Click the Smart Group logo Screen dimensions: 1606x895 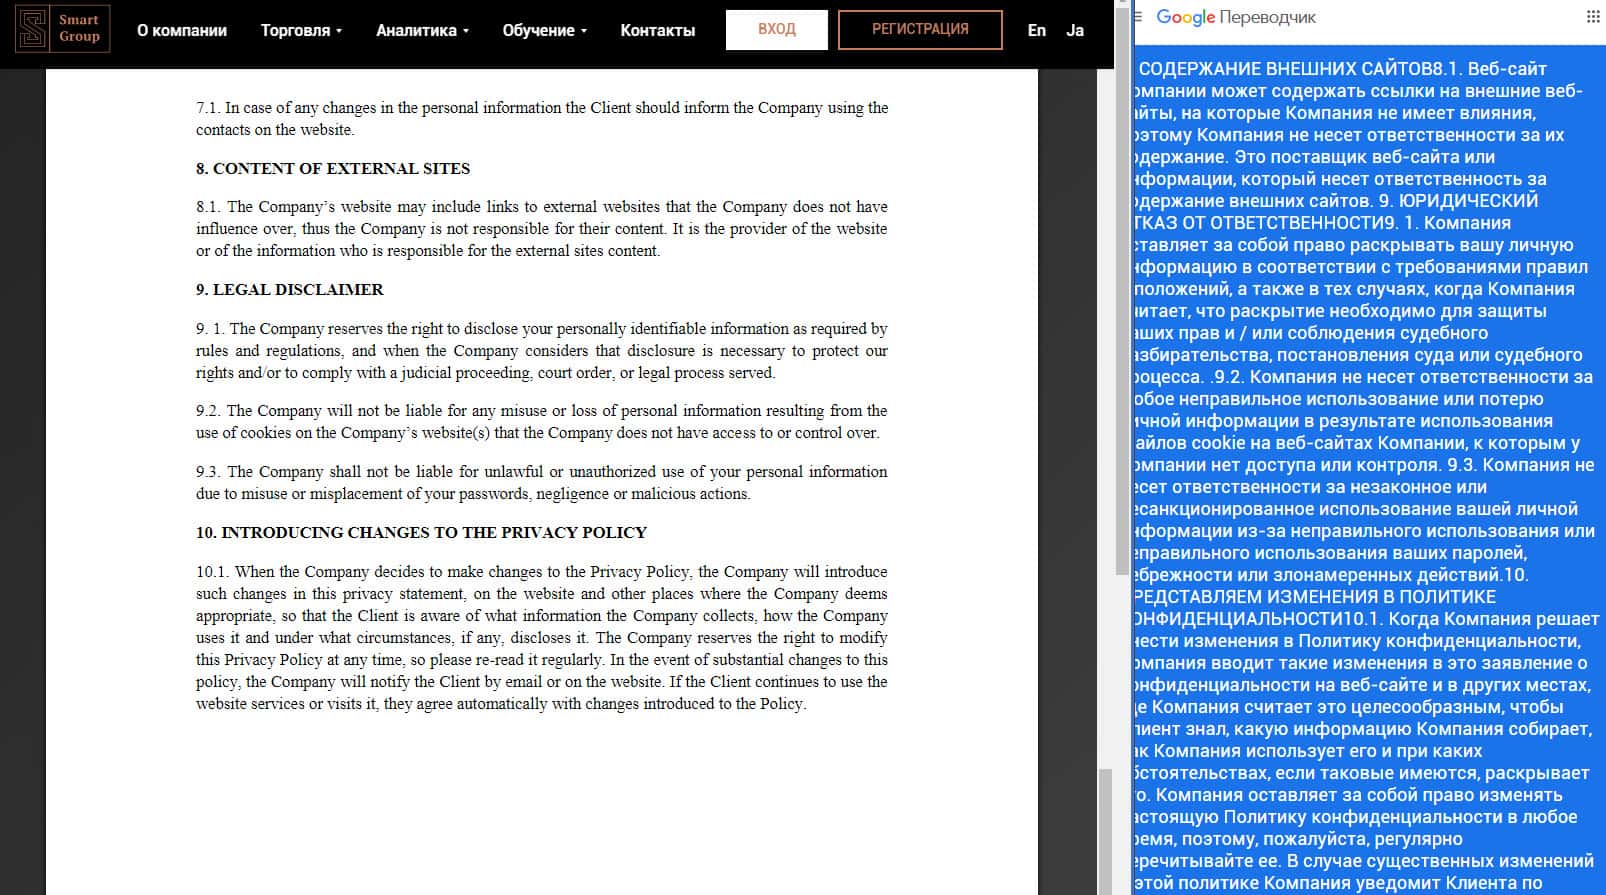[x=62, y=29]
